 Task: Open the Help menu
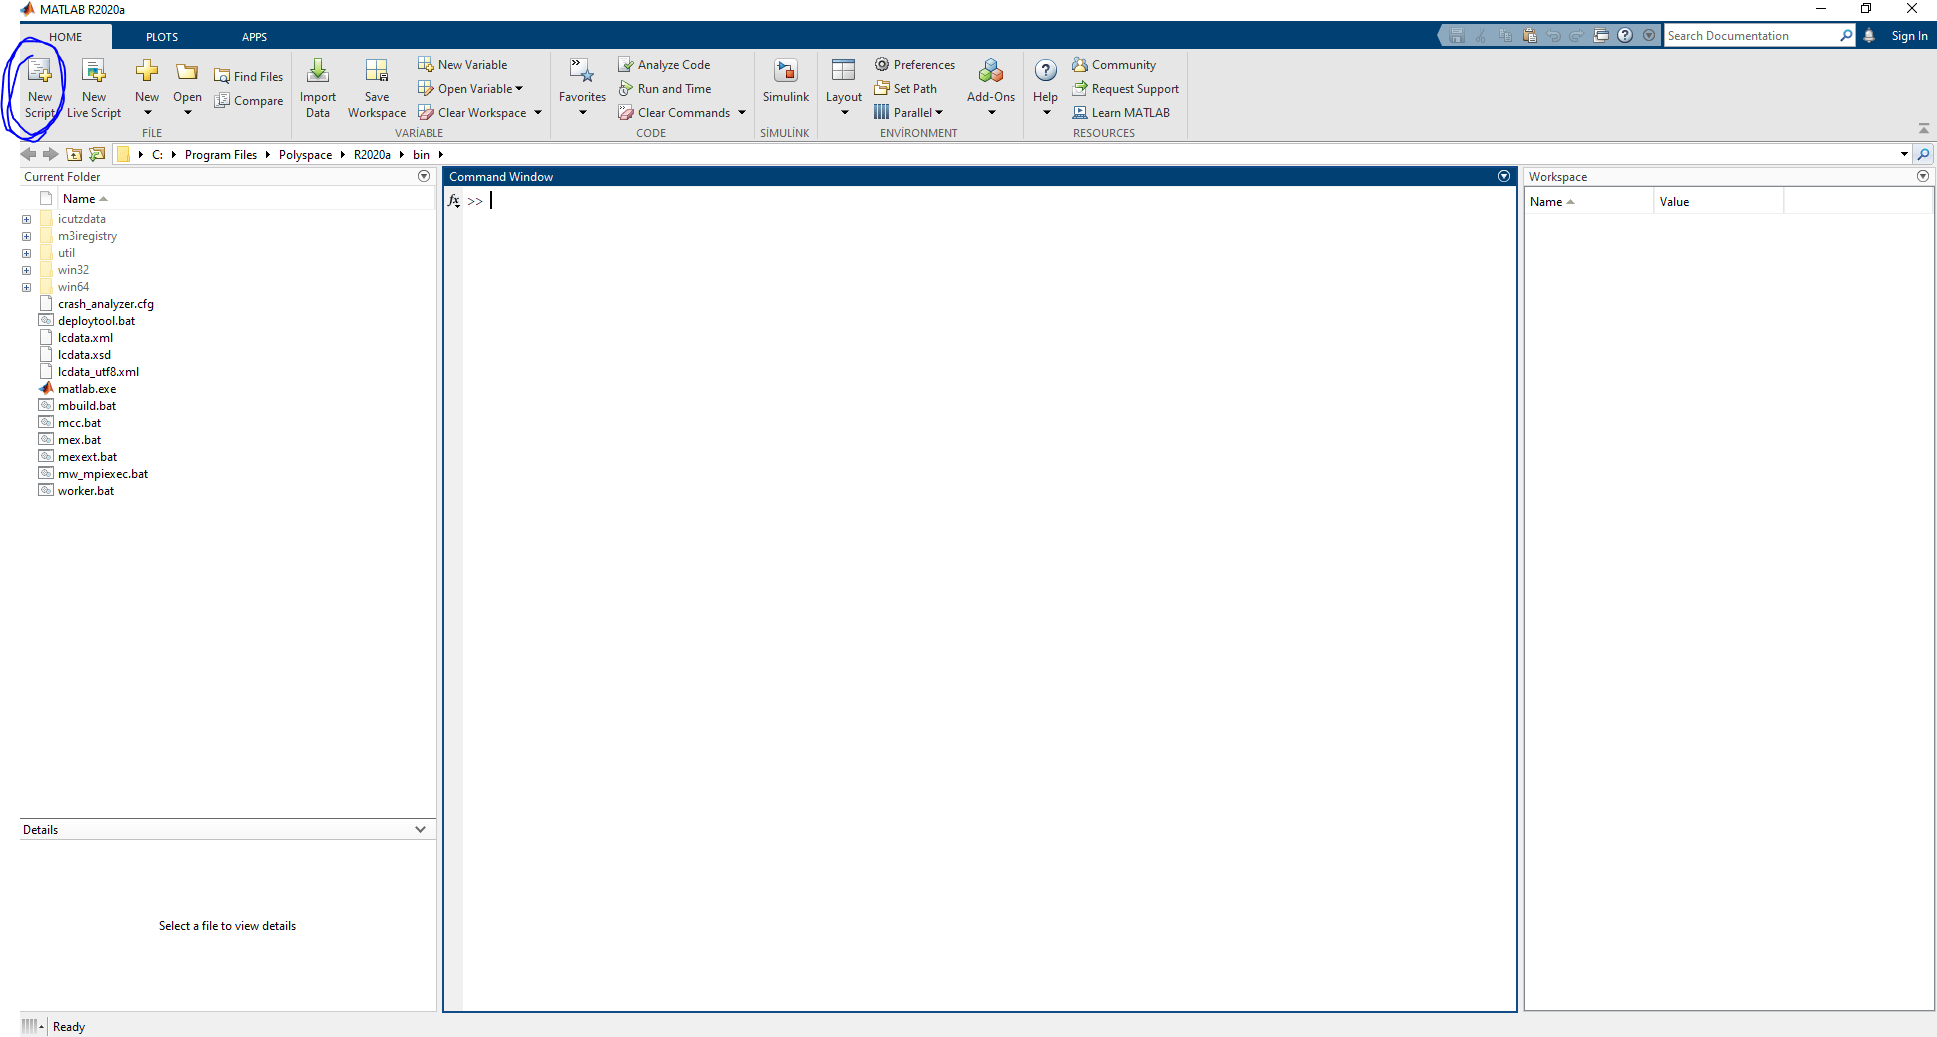point(1045,88)
